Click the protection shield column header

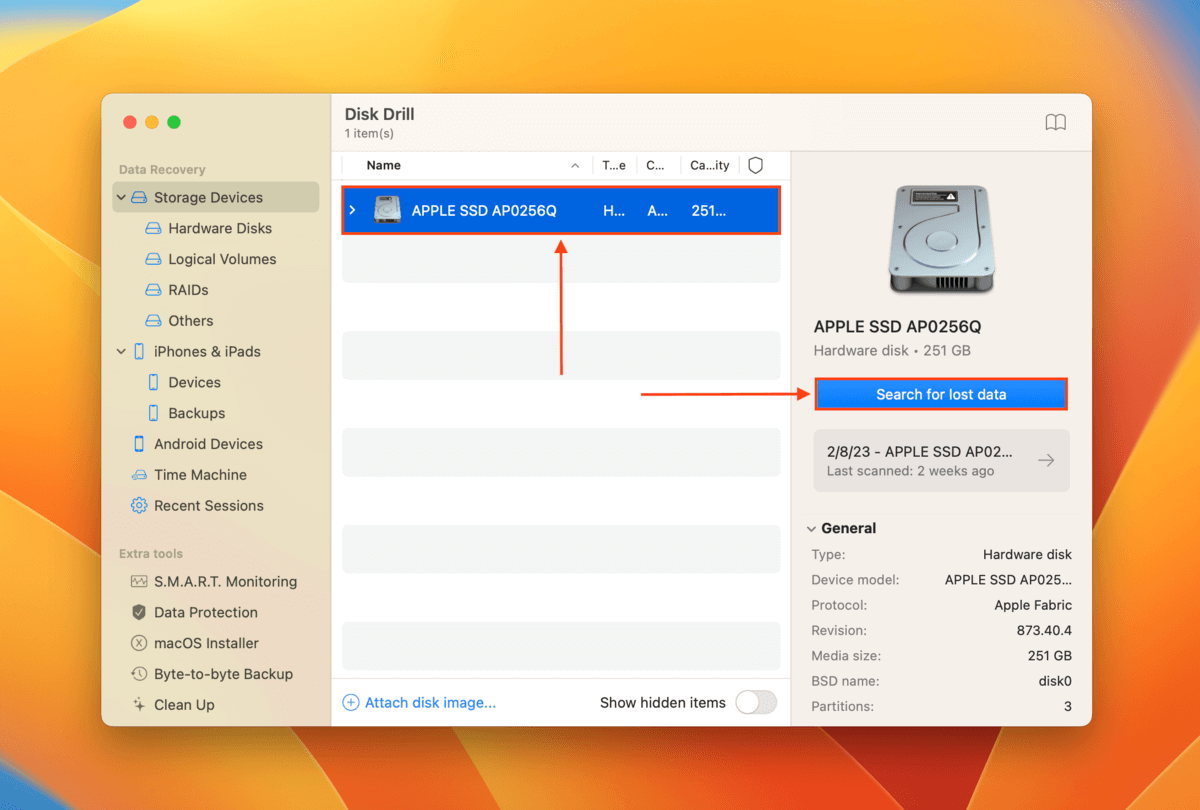756,165
